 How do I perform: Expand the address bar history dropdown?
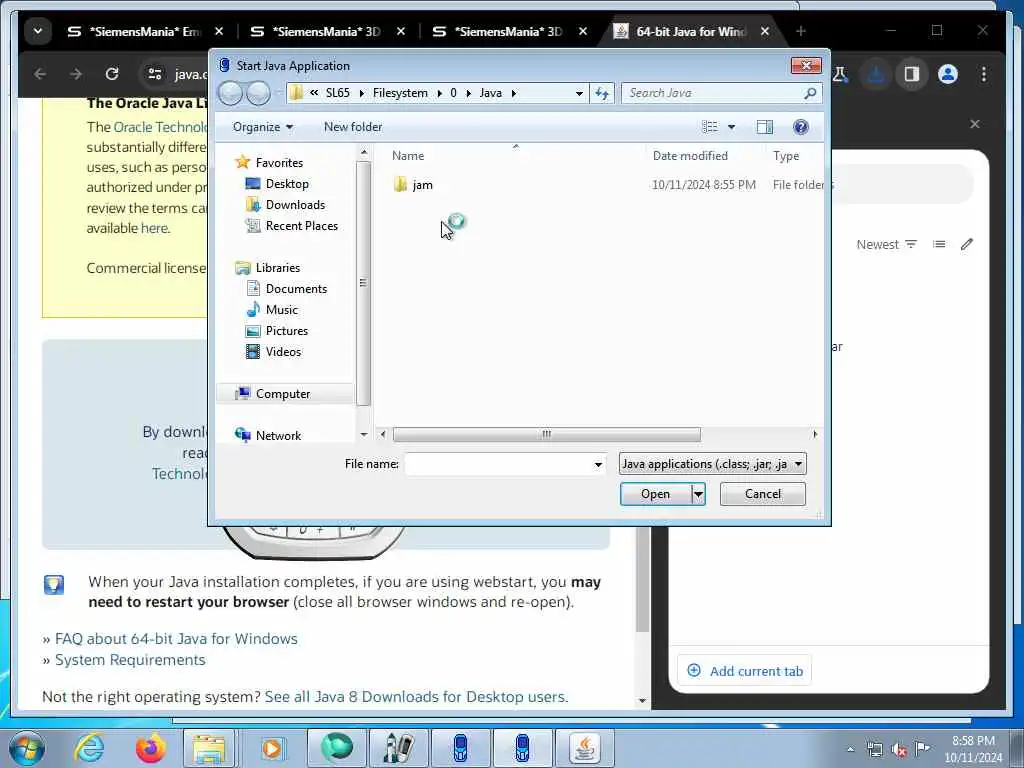(x=579, y=93)
